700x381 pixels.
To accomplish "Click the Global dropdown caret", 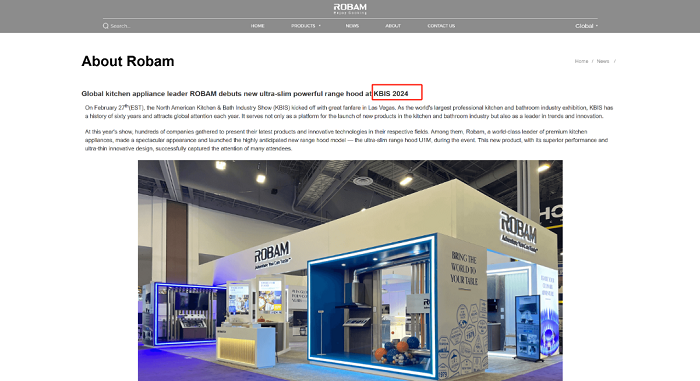I will click(596, 26).
